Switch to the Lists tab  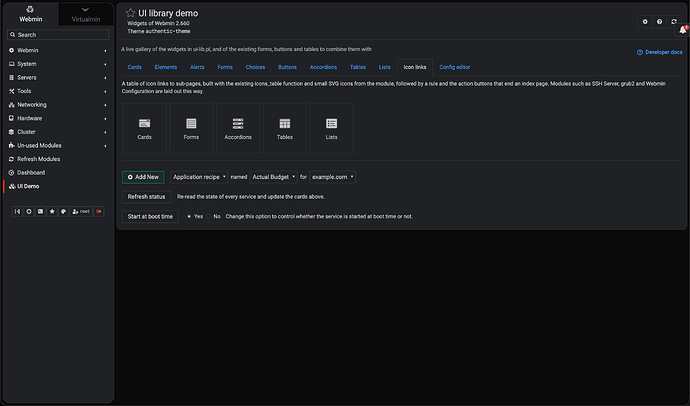click(x=385, y=67)
